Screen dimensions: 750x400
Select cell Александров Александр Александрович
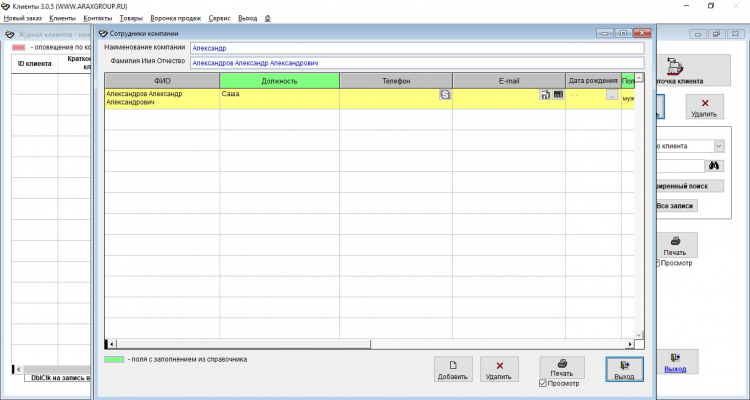pos(162,99)
